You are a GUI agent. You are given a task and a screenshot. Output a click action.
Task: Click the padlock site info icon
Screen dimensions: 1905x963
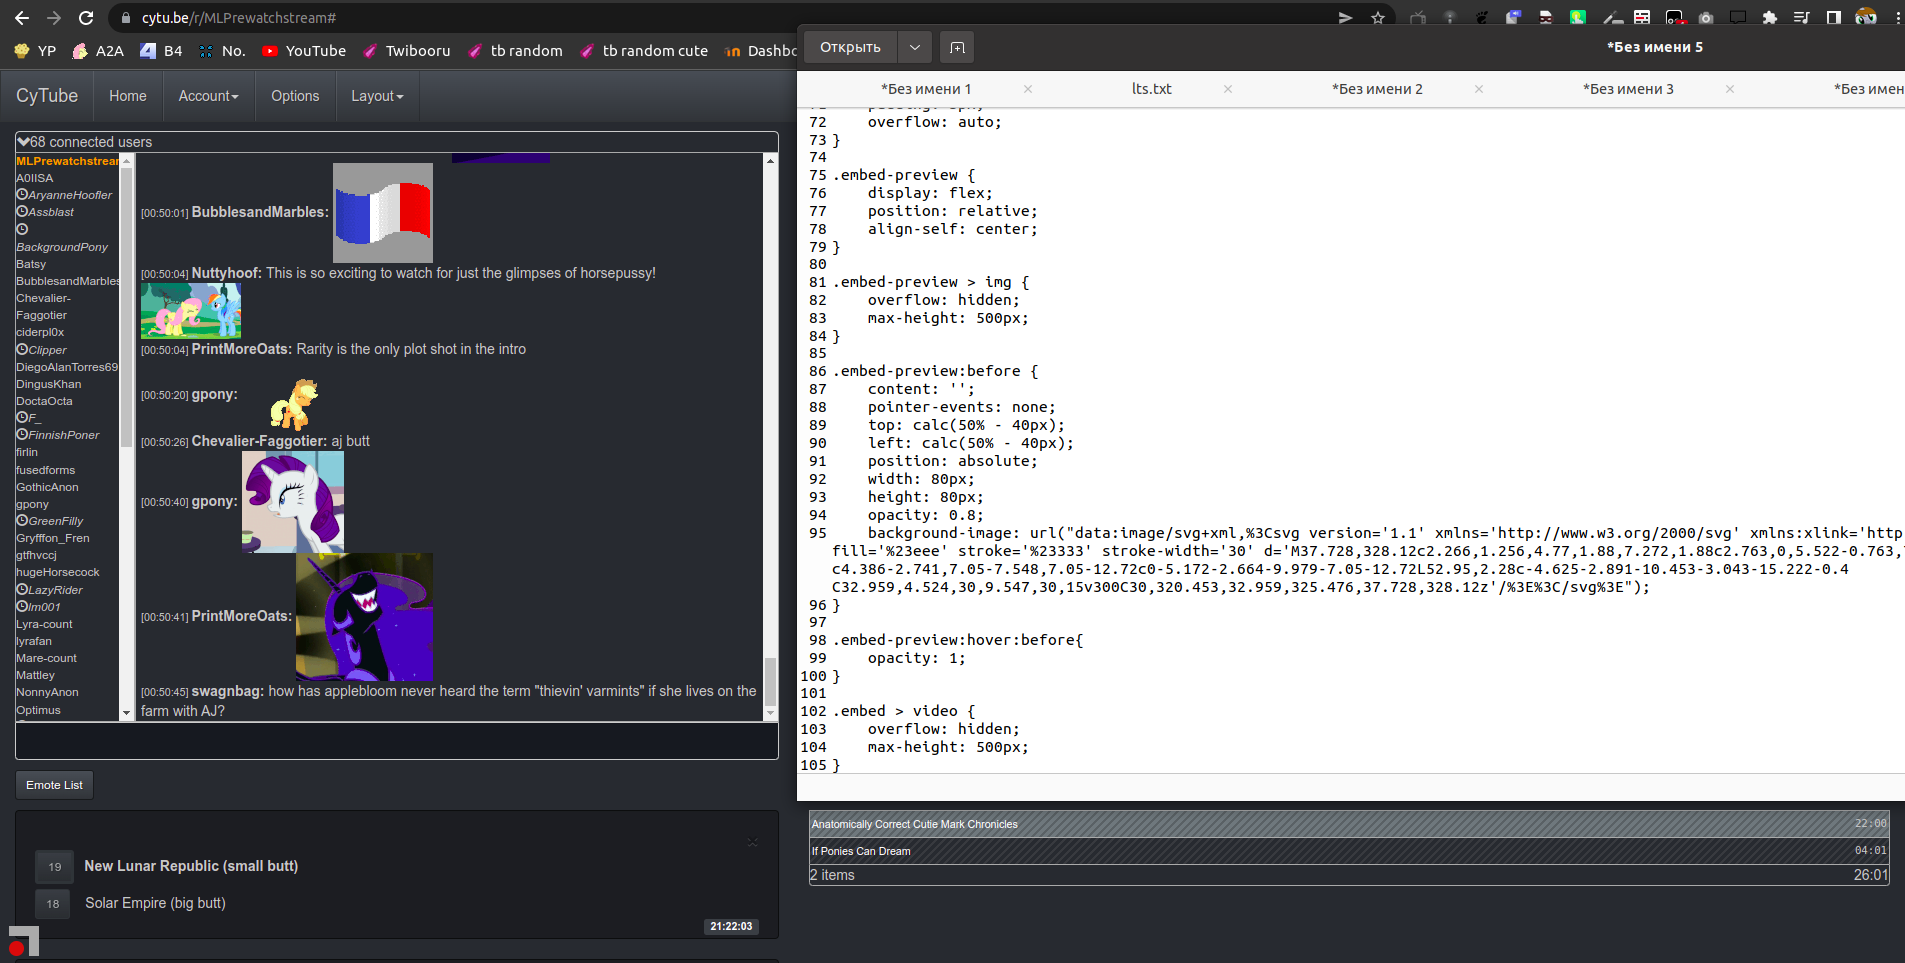(x=125, y=18)
